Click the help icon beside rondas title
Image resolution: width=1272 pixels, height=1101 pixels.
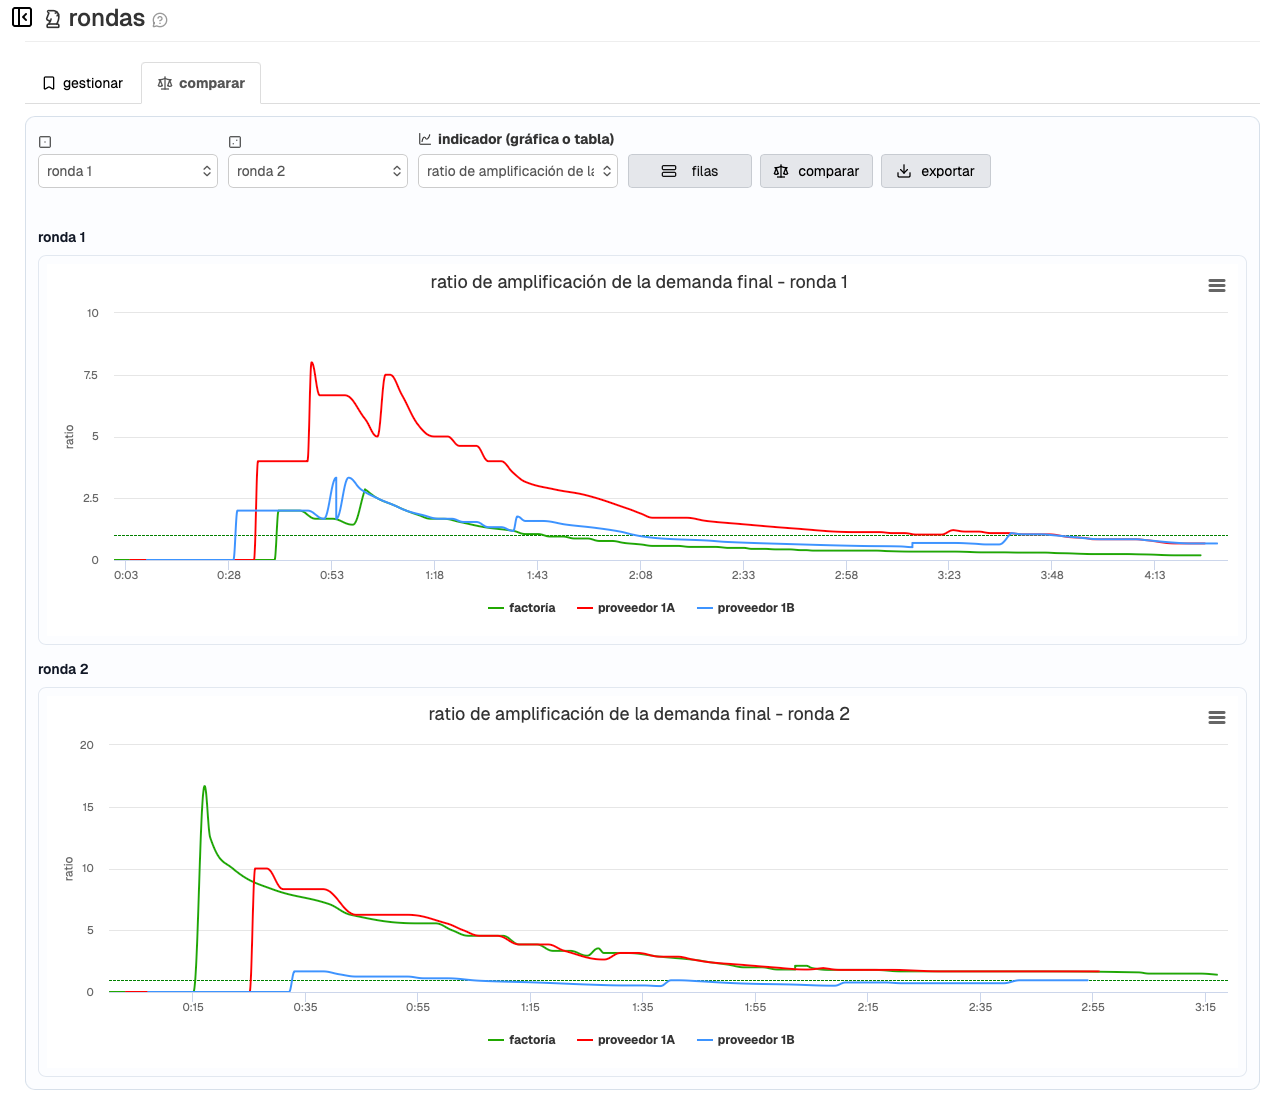coord(160,20)
